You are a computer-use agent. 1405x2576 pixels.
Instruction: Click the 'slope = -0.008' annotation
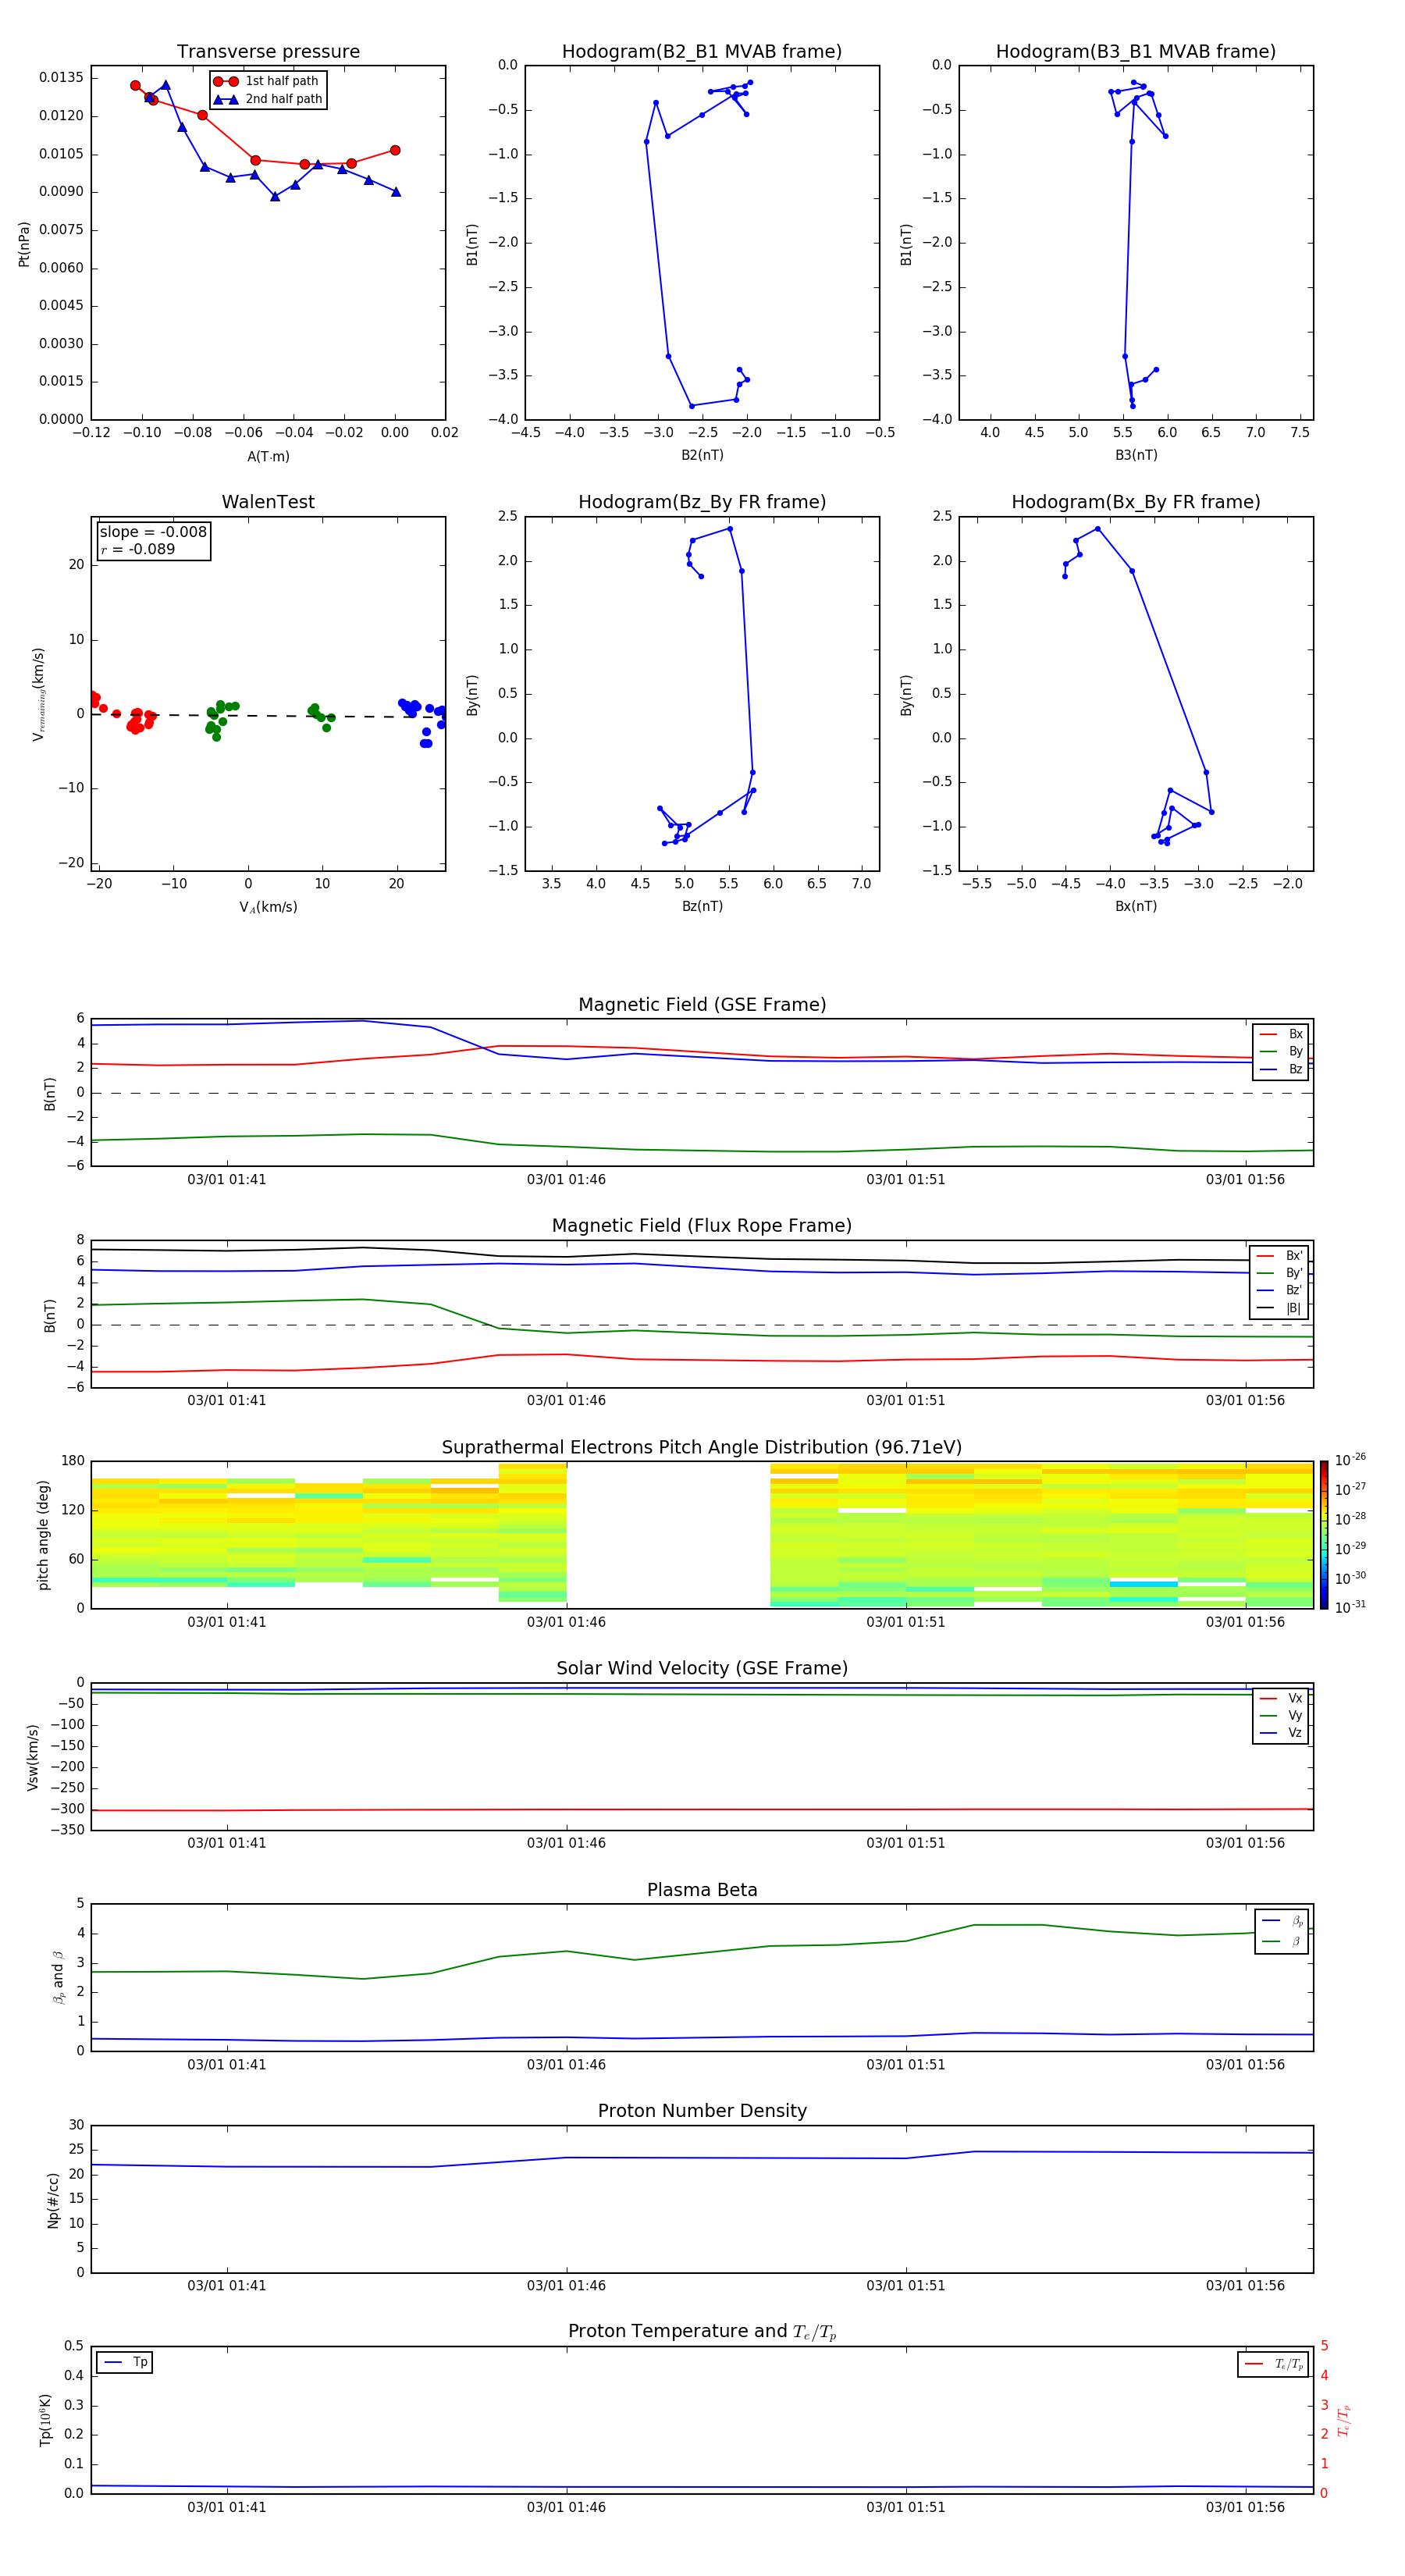tap(153, 532)
